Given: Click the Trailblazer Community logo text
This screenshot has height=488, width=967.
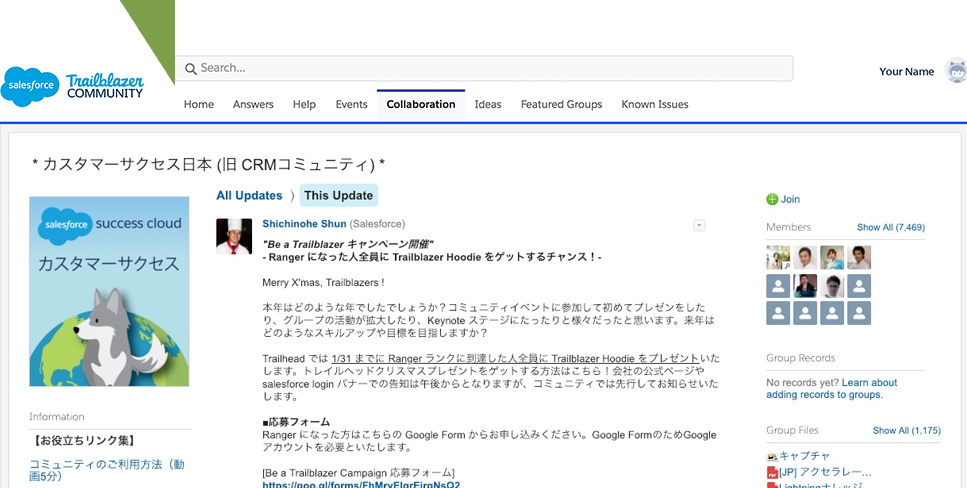Looking at the screenshot, I should (105, 86).
